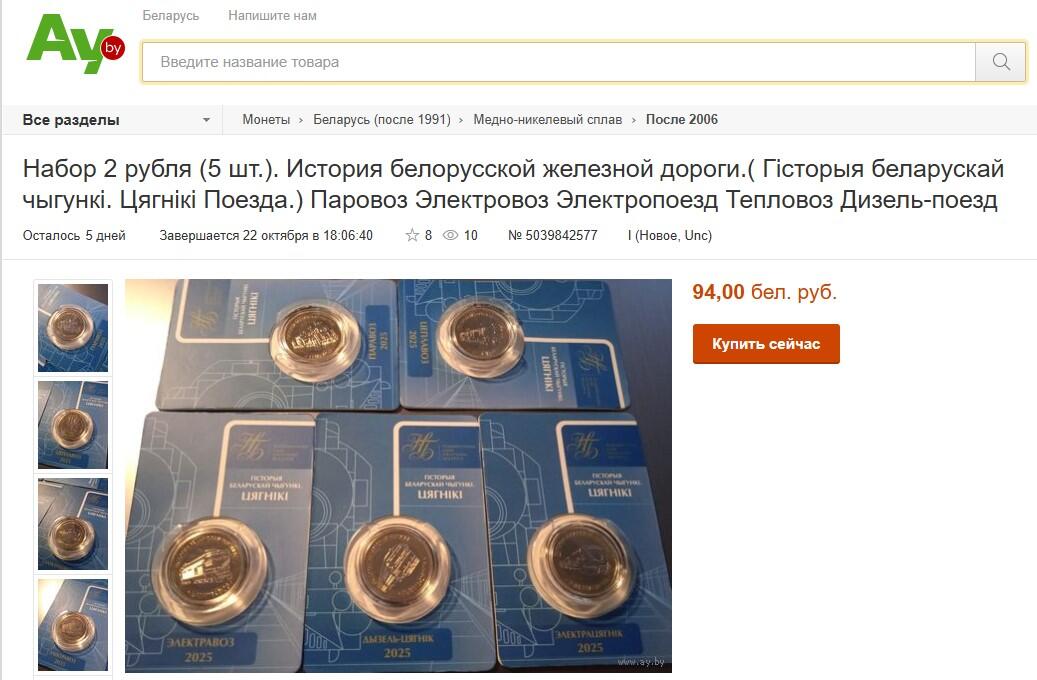Open the Беларусь region link

pyautogui.click(x=171, y=15)
